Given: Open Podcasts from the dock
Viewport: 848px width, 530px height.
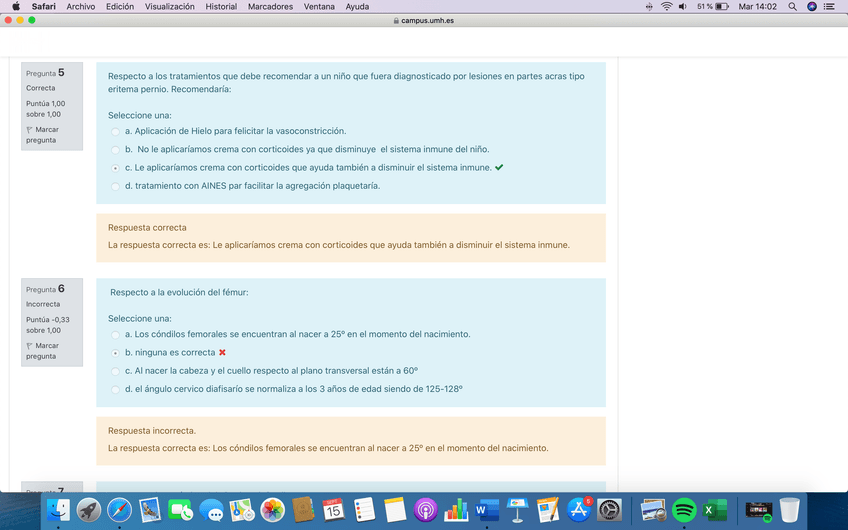Looking at the screenshot, I should coord(426,510).
